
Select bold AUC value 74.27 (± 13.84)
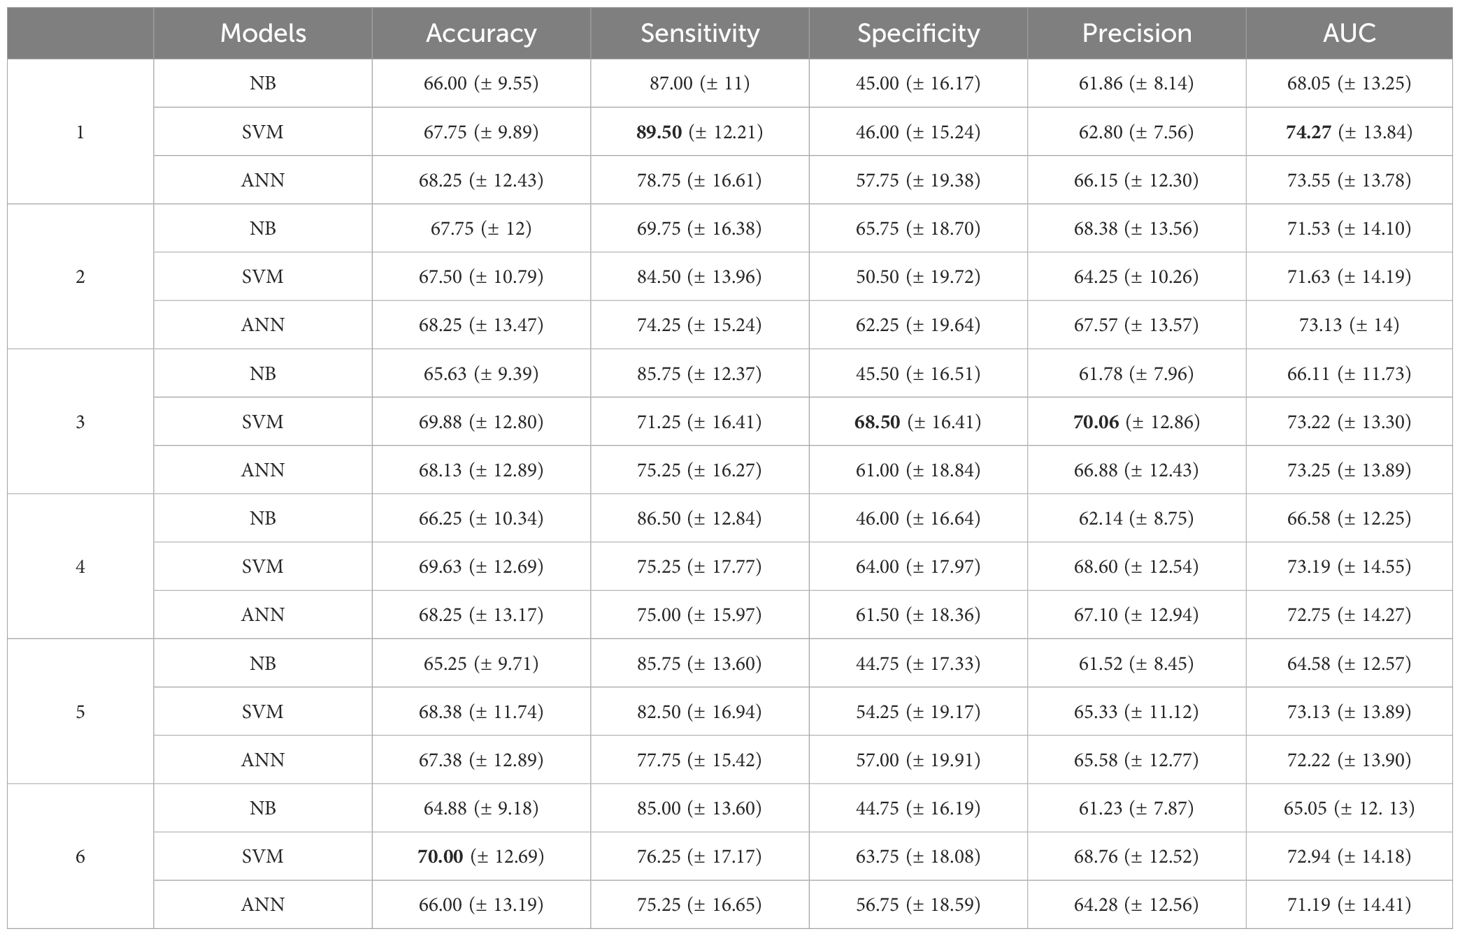[1348, 132]
